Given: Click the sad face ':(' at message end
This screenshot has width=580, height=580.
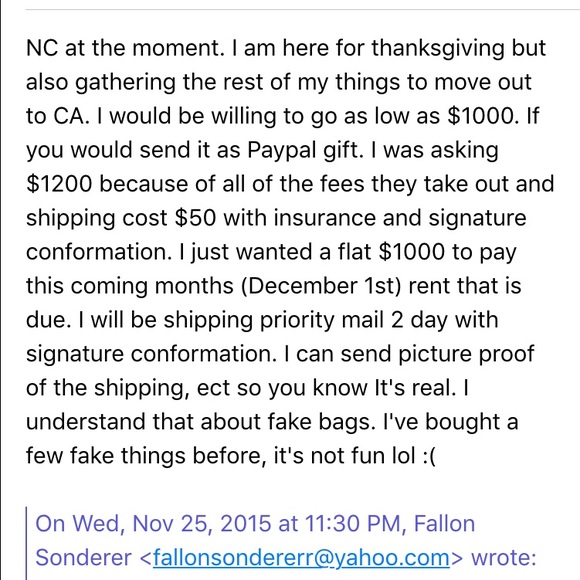Looking at the screenshot, I should point(430,456).
